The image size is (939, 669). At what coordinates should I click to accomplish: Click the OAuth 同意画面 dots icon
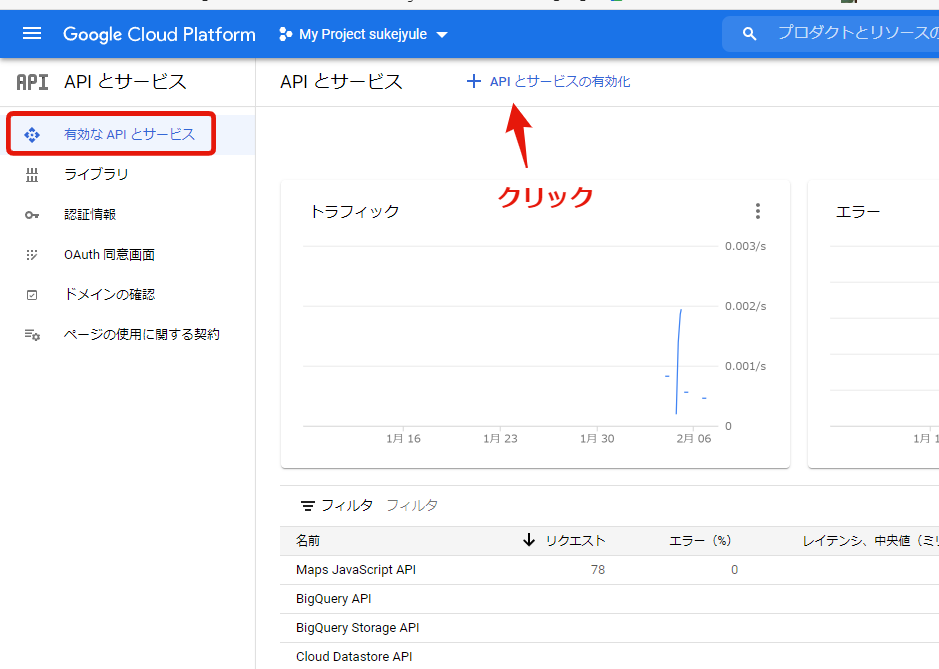point(32,255)
